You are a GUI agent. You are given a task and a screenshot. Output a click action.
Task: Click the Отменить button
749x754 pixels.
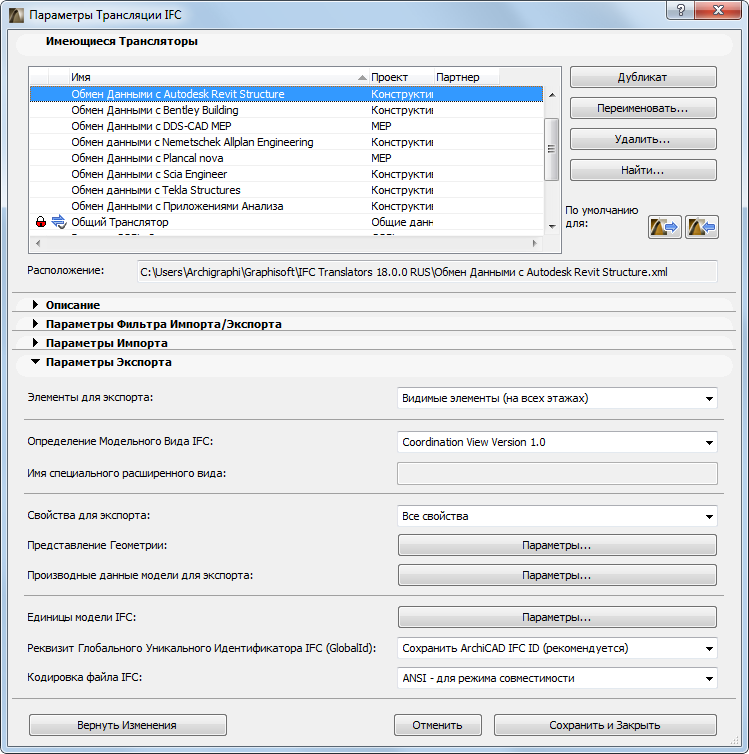coord(437,725)
